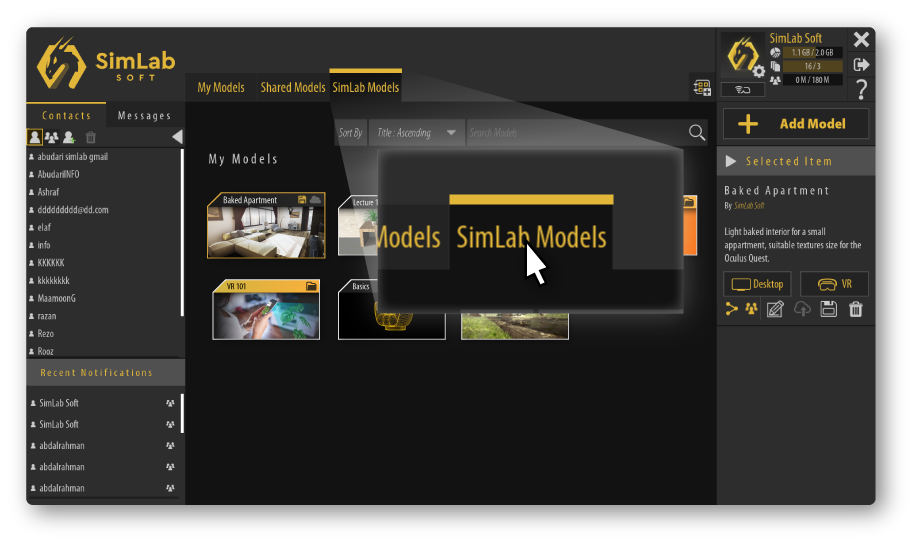This screenshot has width=916, height=545.
Task: Select contact dddddddd@dd.com
Action: pyautogui.click(x=72, y=210)
